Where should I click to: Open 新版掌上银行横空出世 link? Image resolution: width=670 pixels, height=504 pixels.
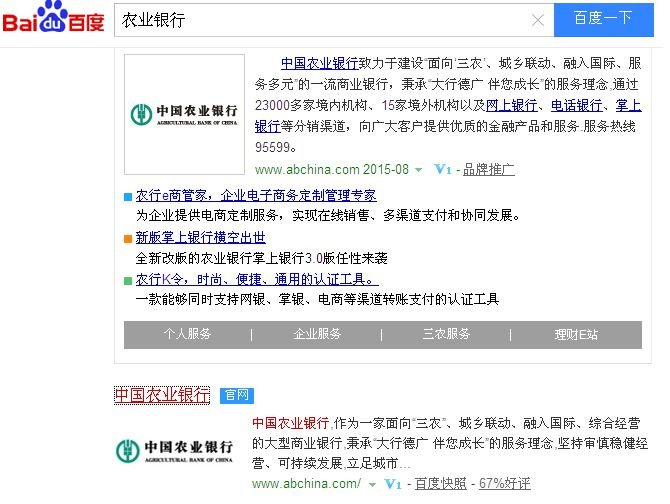200,237
